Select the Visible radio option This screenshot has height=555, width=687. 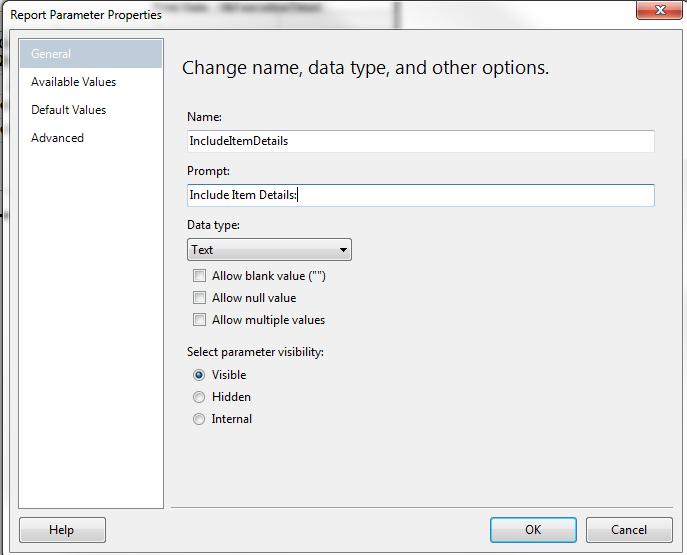(199, 375)
